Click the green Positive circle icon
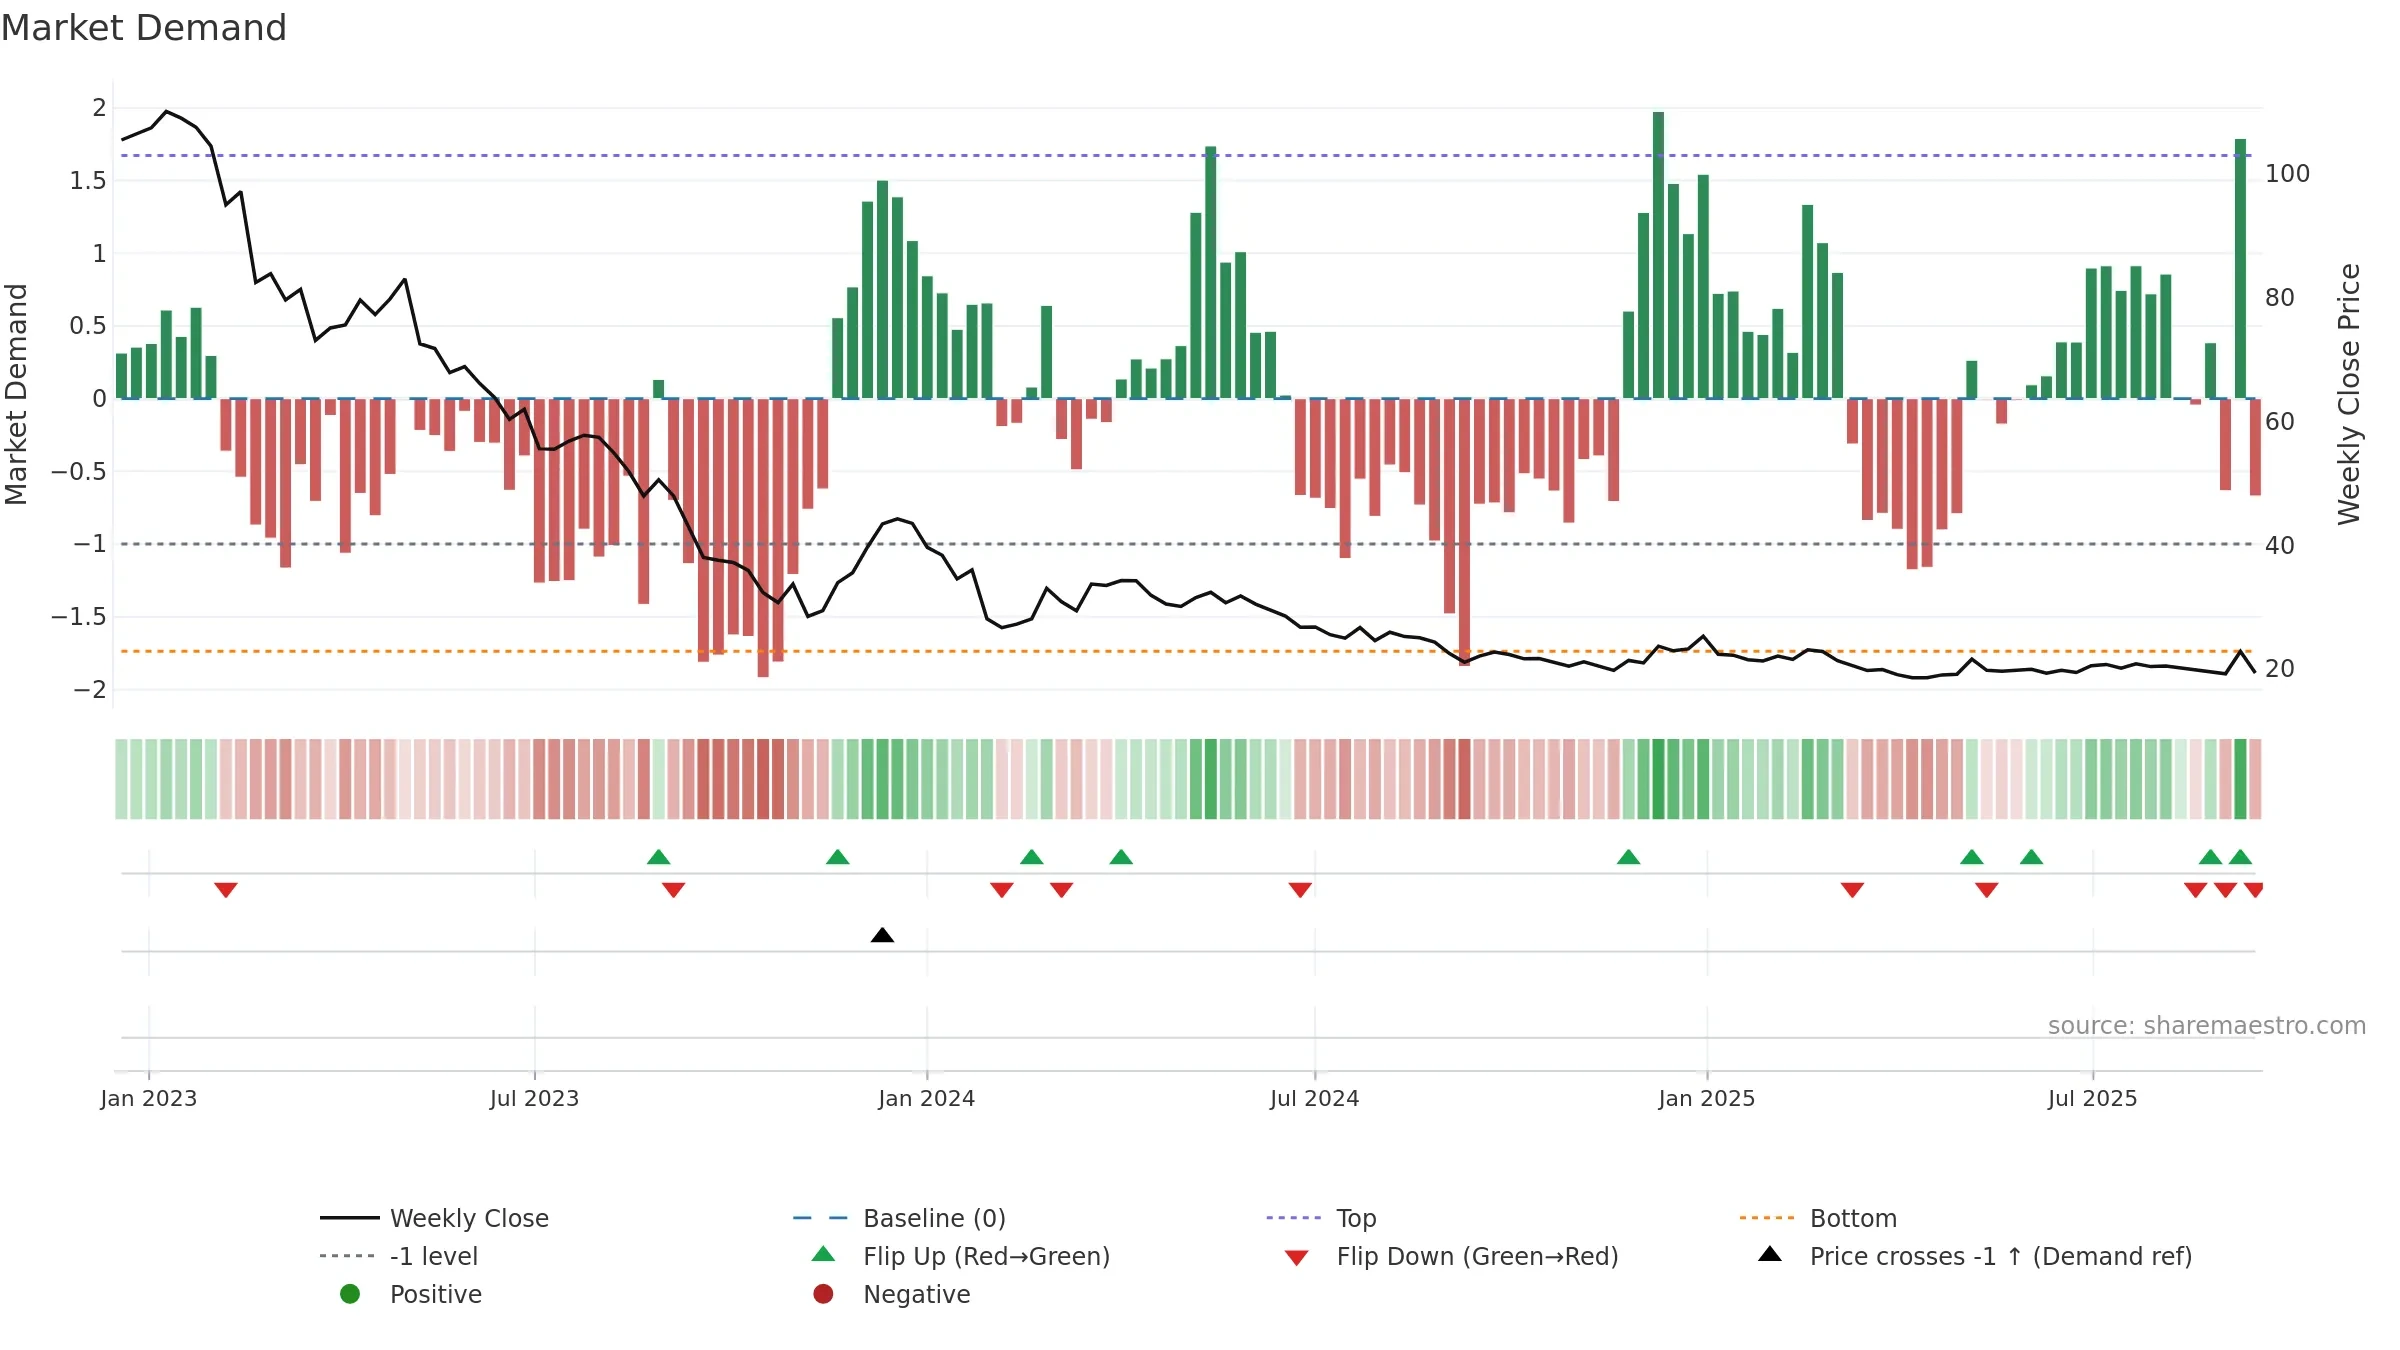The height and width of the screenshot is (1350, 2400). 350,1294
